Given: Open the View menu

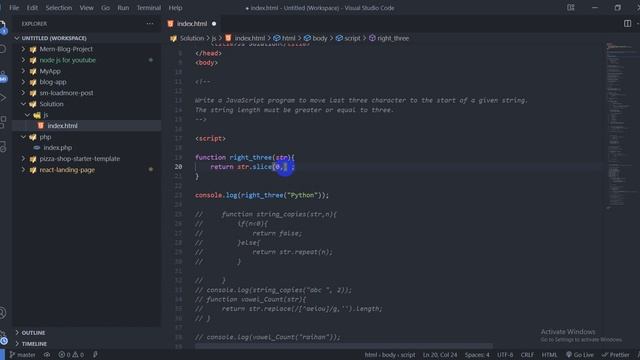Looking at the screenshot, I should (x=87, y=8).
